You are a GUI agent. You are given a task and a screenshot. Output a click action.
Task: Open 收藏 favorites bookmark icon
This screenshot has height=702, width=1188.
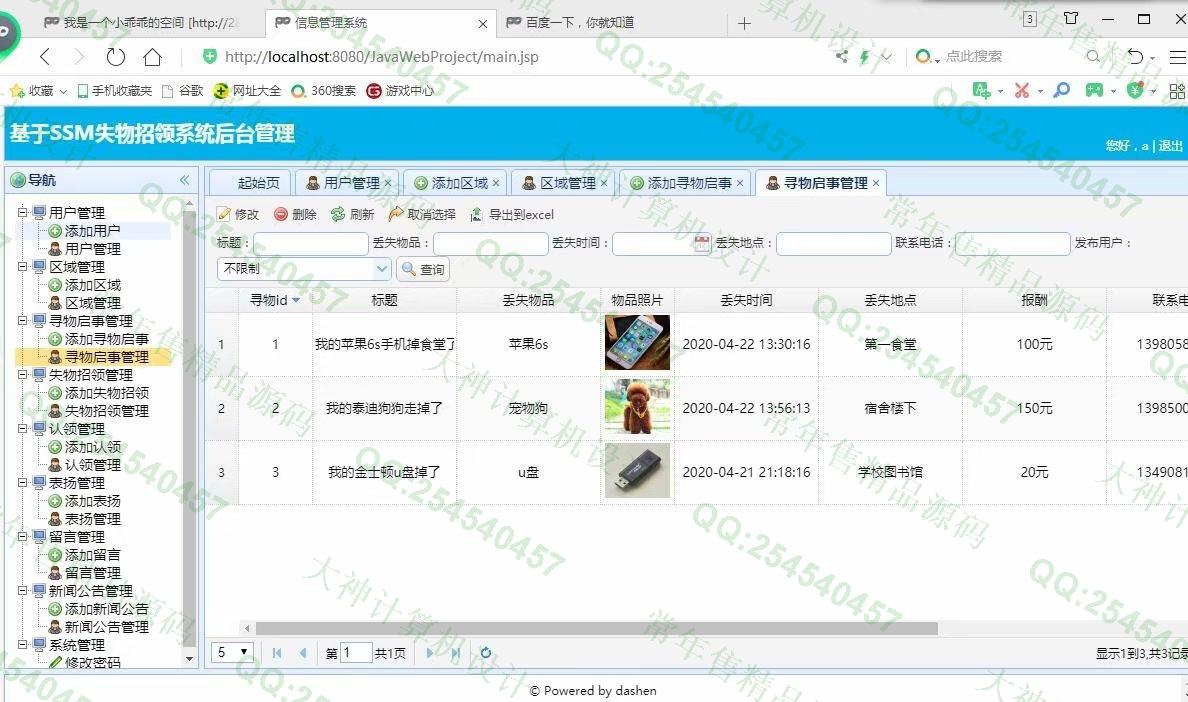pyautogui.click(x=17, y=91)
